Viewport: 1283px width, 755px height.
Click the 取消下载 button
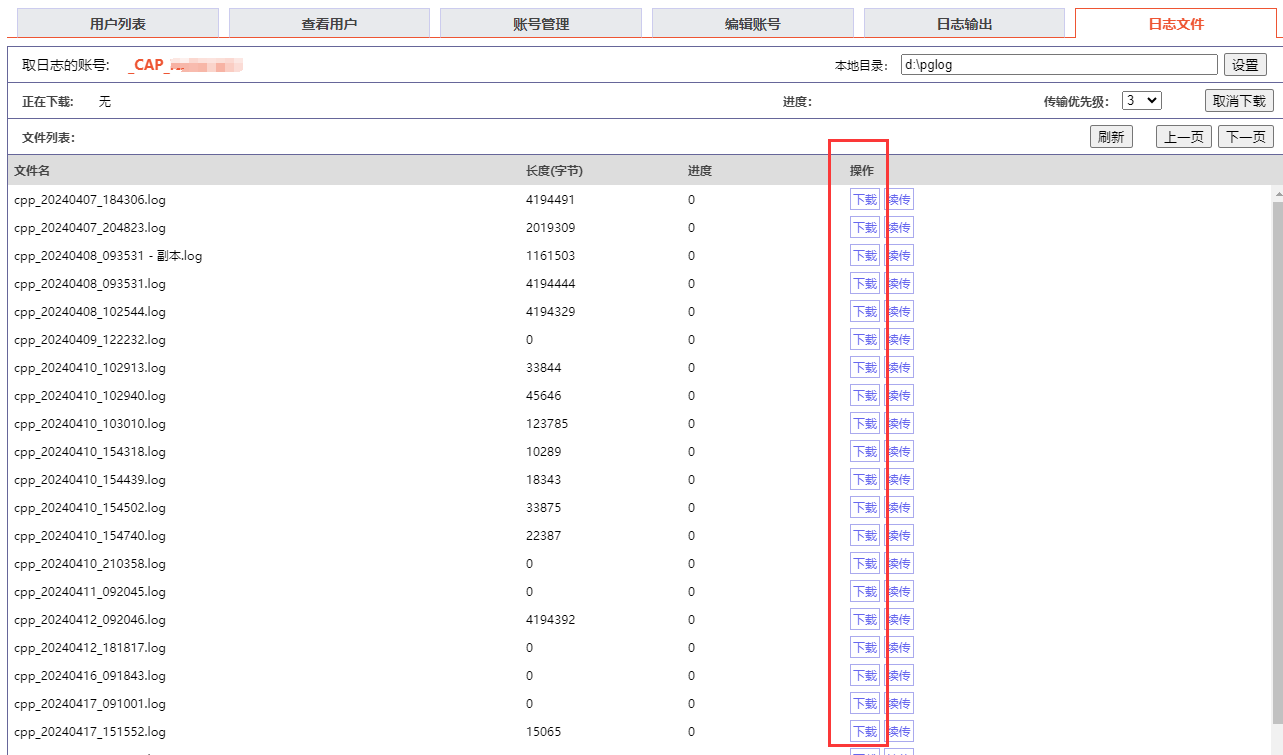click(x=1239, y=101)
